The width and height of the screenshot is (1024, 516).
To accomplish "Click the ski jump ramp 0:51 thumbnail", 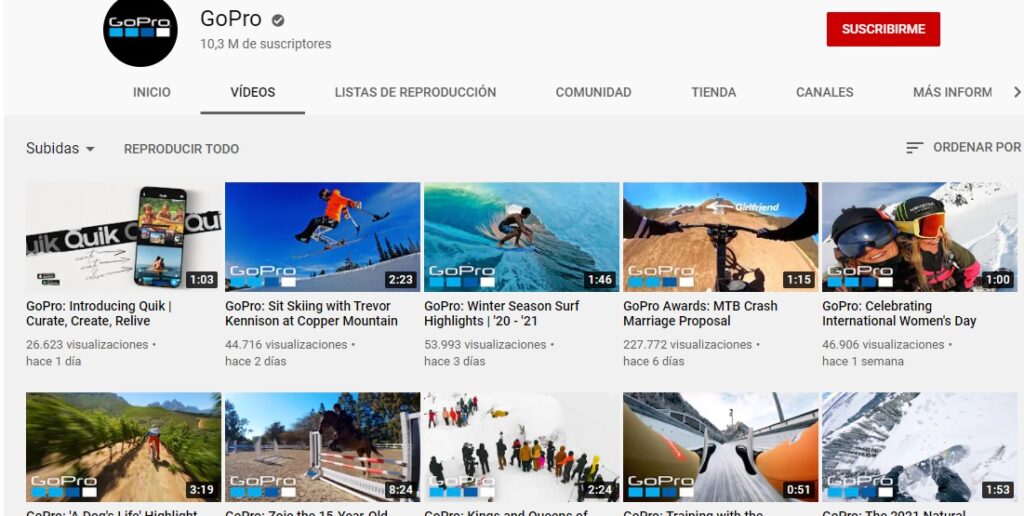I will pyautogui.click(x=720, y=447).
